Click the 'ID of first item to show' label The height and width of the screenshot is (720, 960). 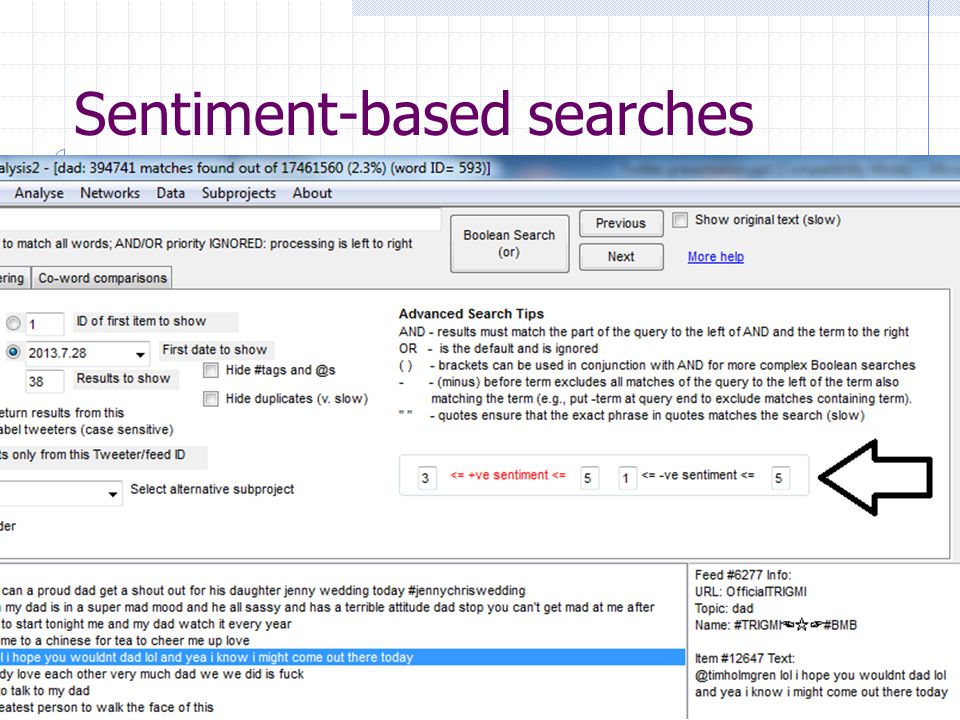pyautogui.click(x=141, y=321)
